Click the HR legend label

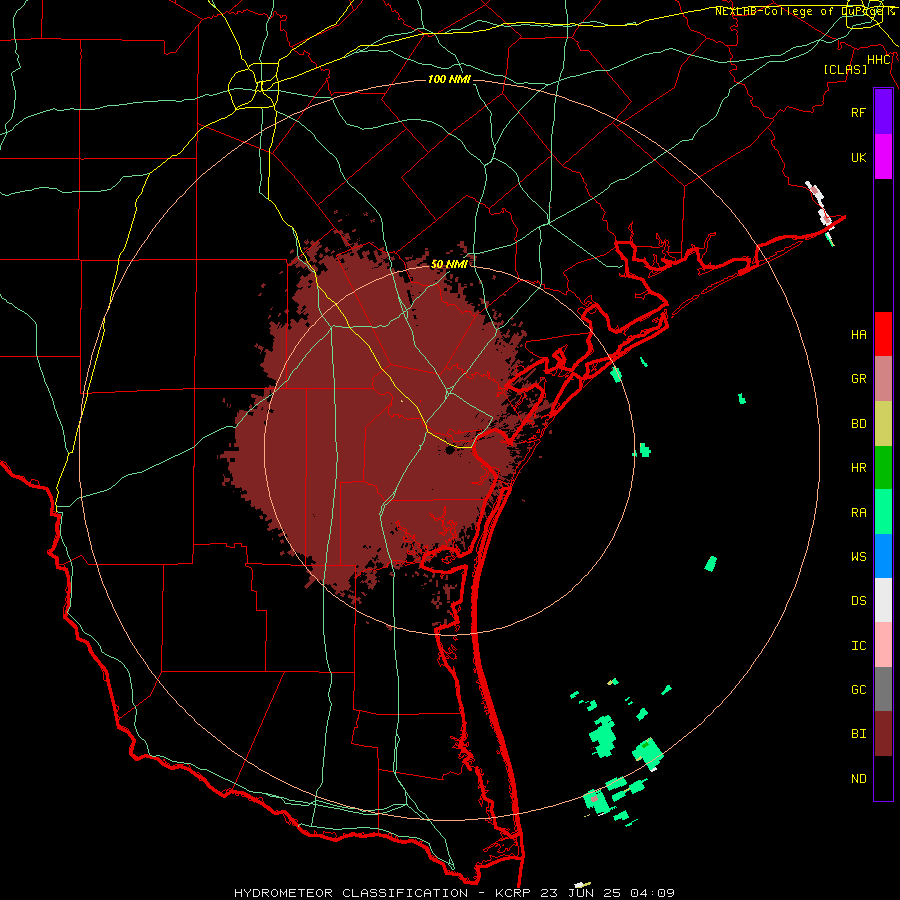tap(858, 468)
